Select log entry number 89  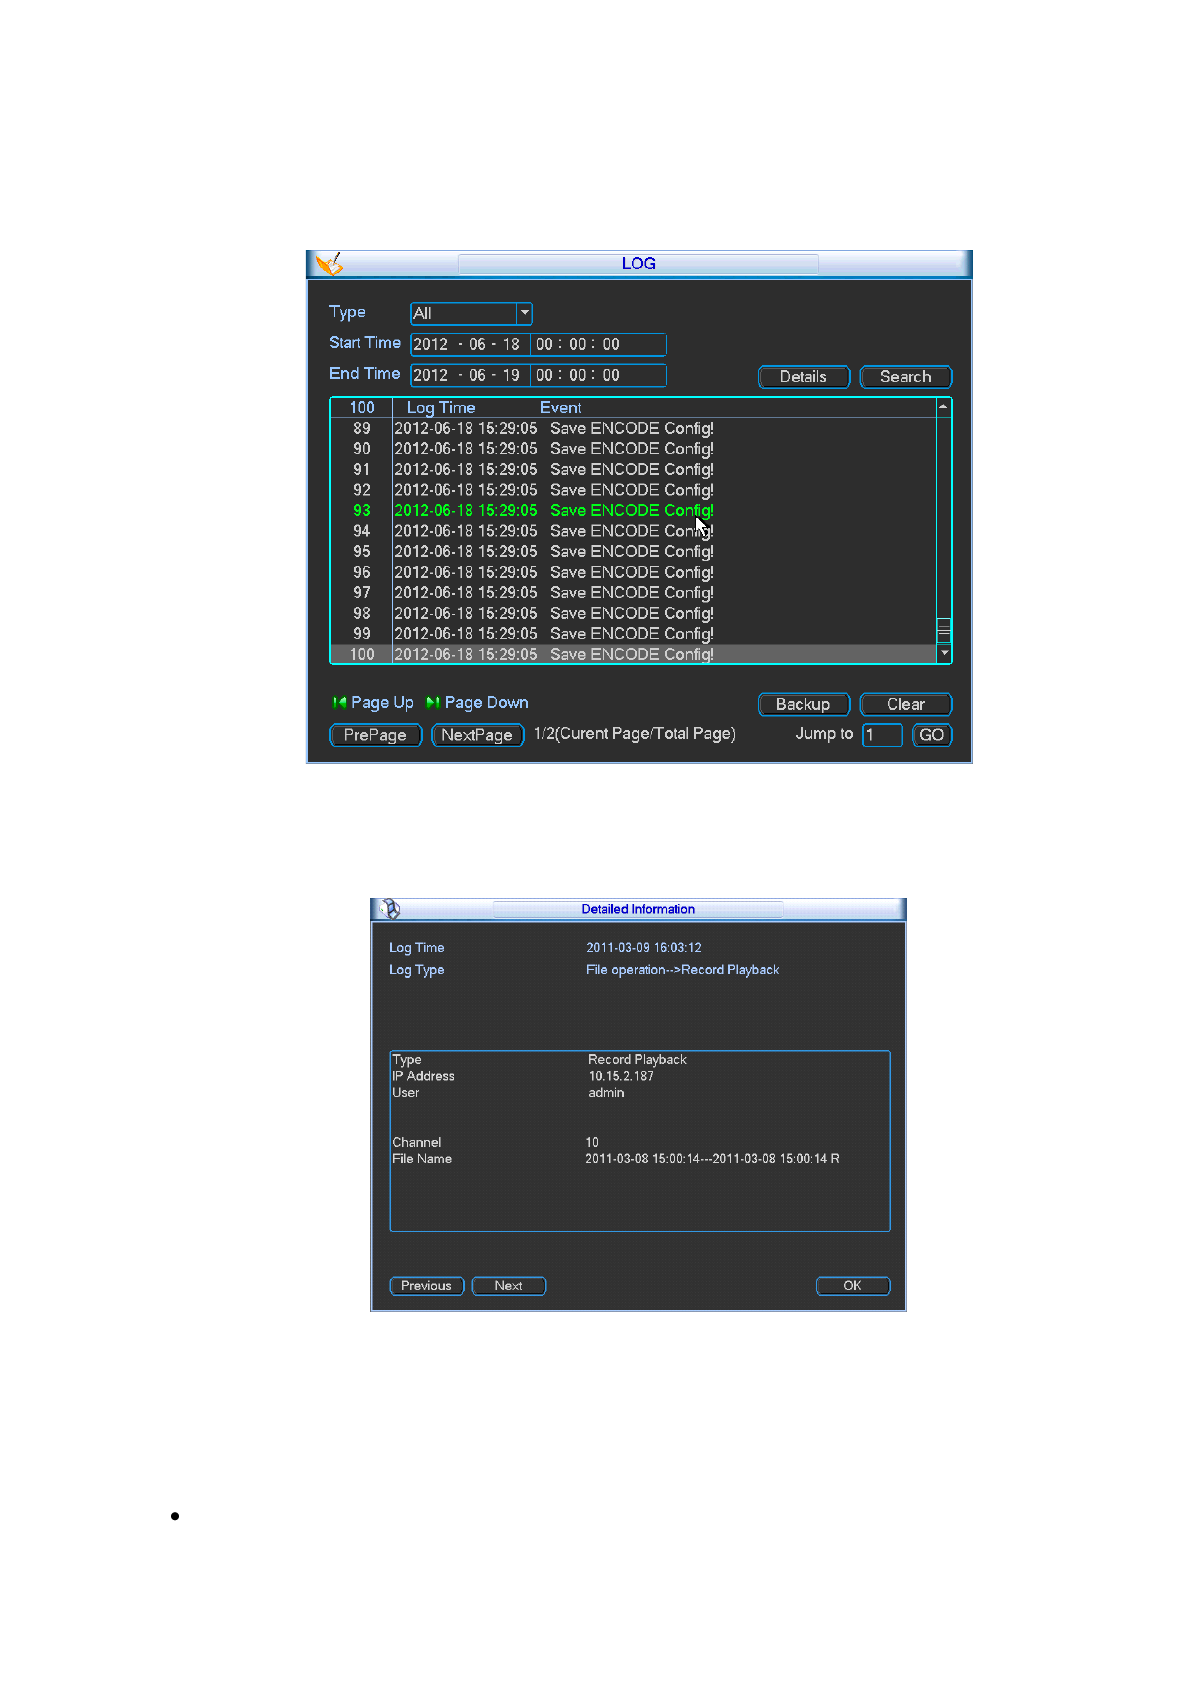[x=633, y=428]
